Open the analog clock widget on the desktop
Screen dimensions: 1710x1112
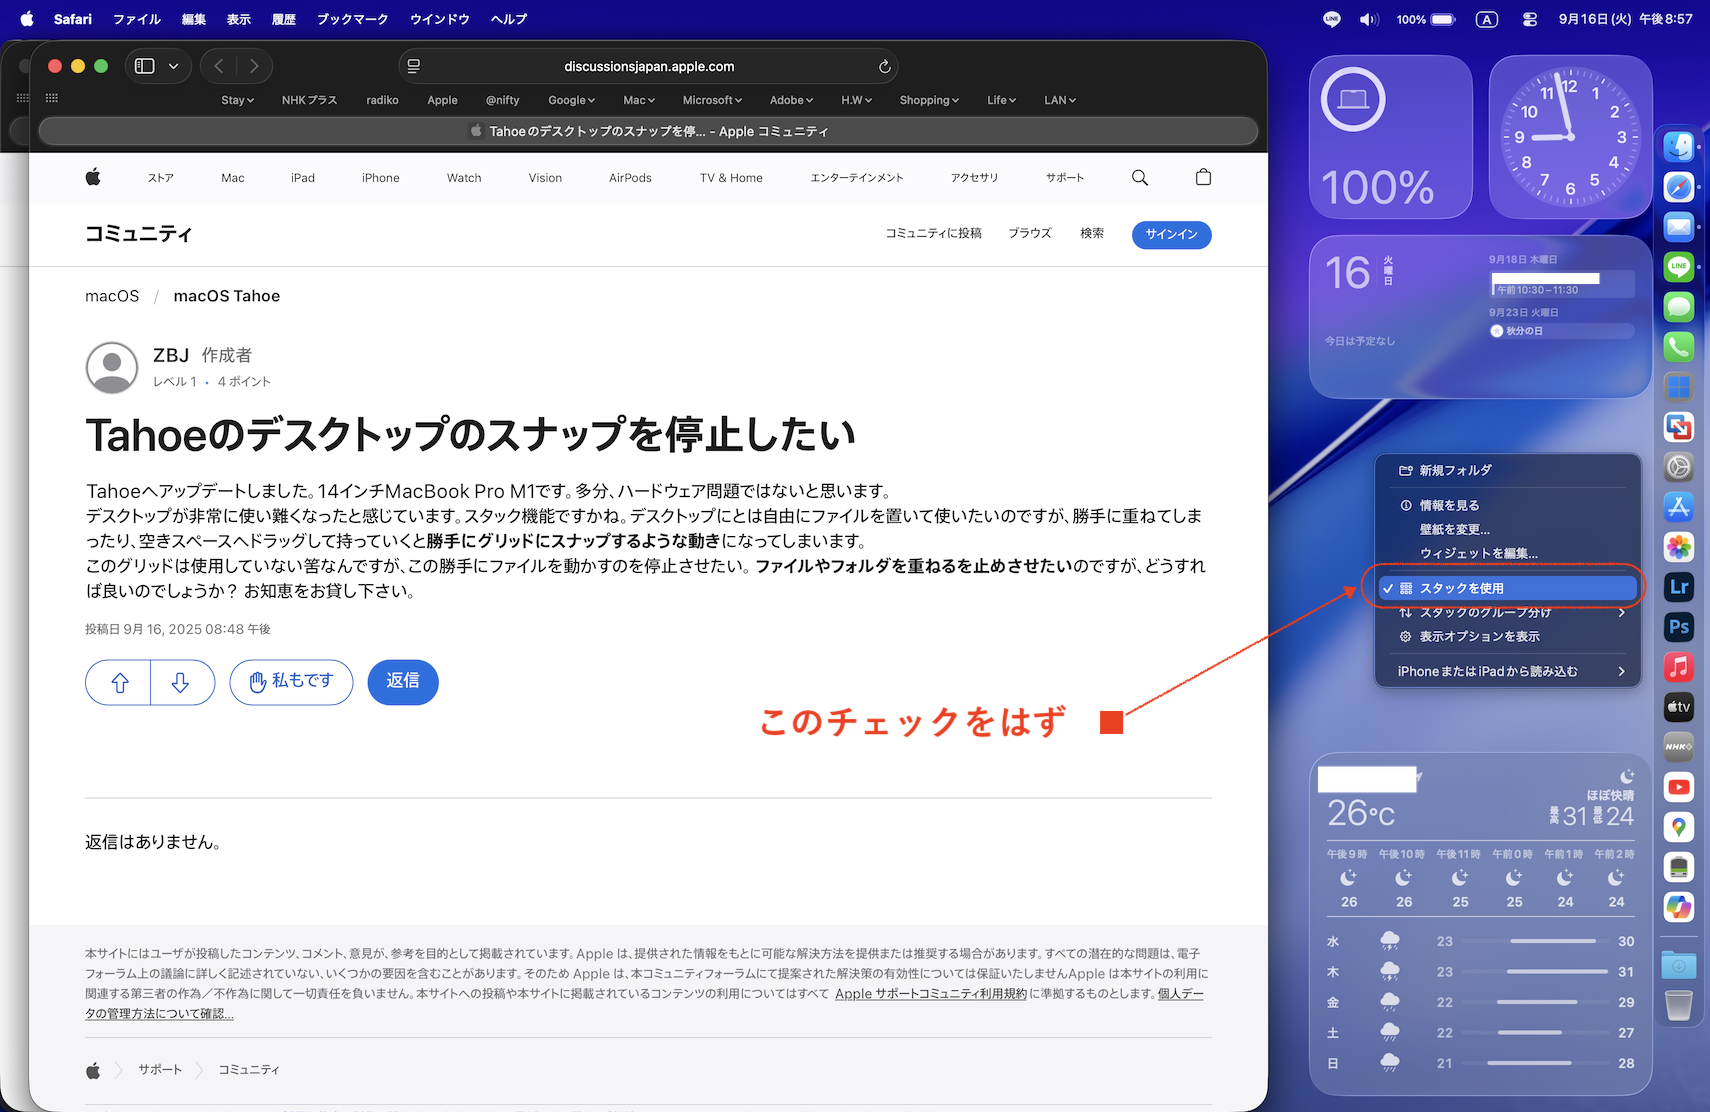pyautogui.click(x=1570, y=137)
